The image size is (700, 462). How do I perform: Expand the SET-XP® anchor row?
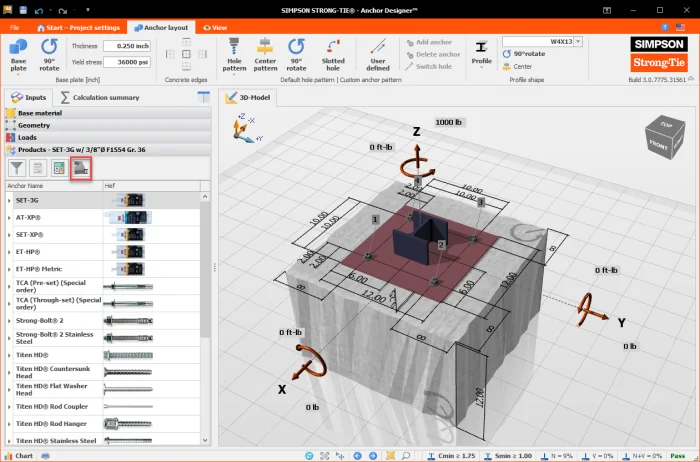9,235
